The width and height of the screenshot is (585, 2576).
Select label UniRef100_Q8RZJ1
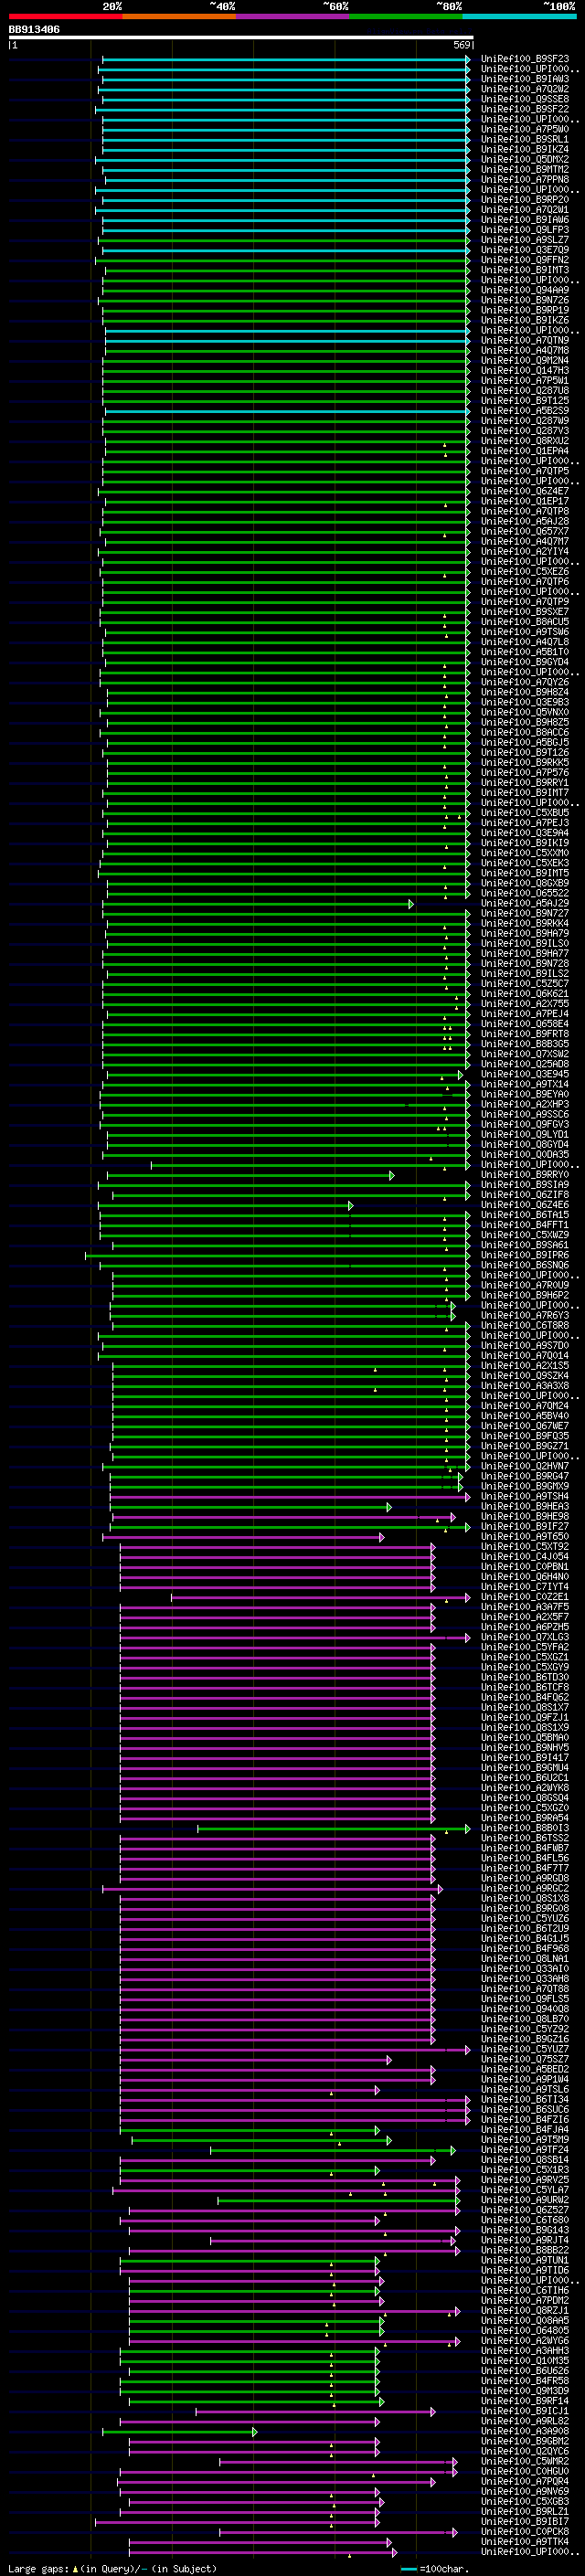(525, 2310)
